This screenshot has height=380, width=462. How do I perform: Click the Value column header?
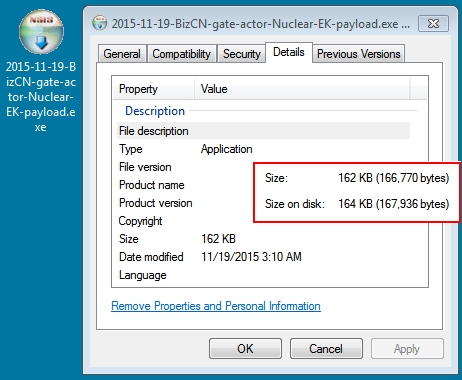click(302, 89)
